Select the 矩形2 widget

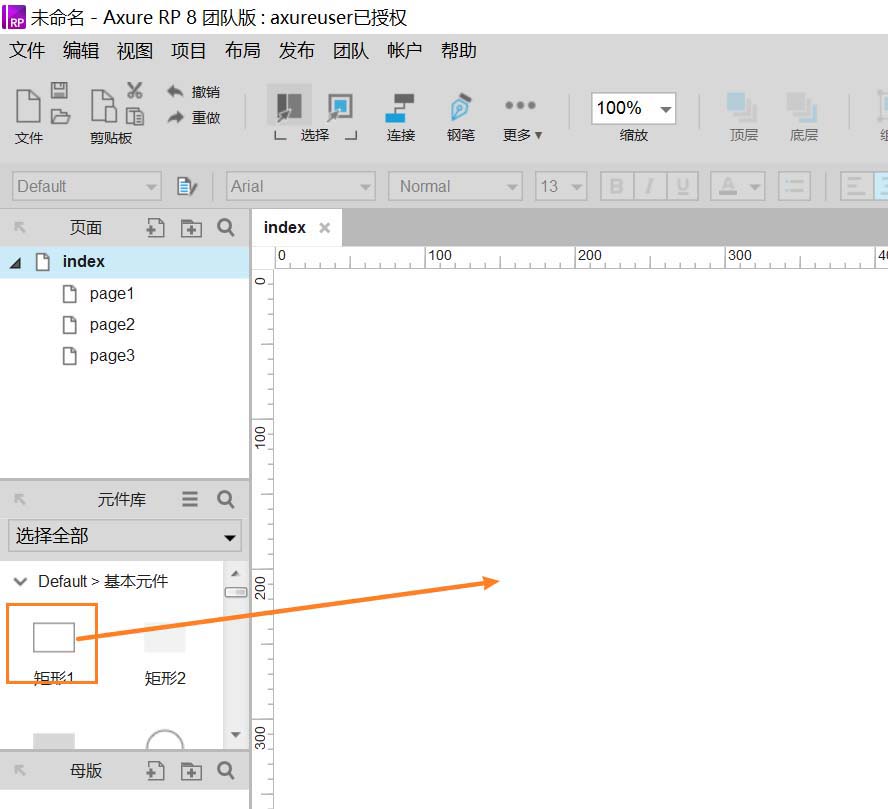(165, 652)
